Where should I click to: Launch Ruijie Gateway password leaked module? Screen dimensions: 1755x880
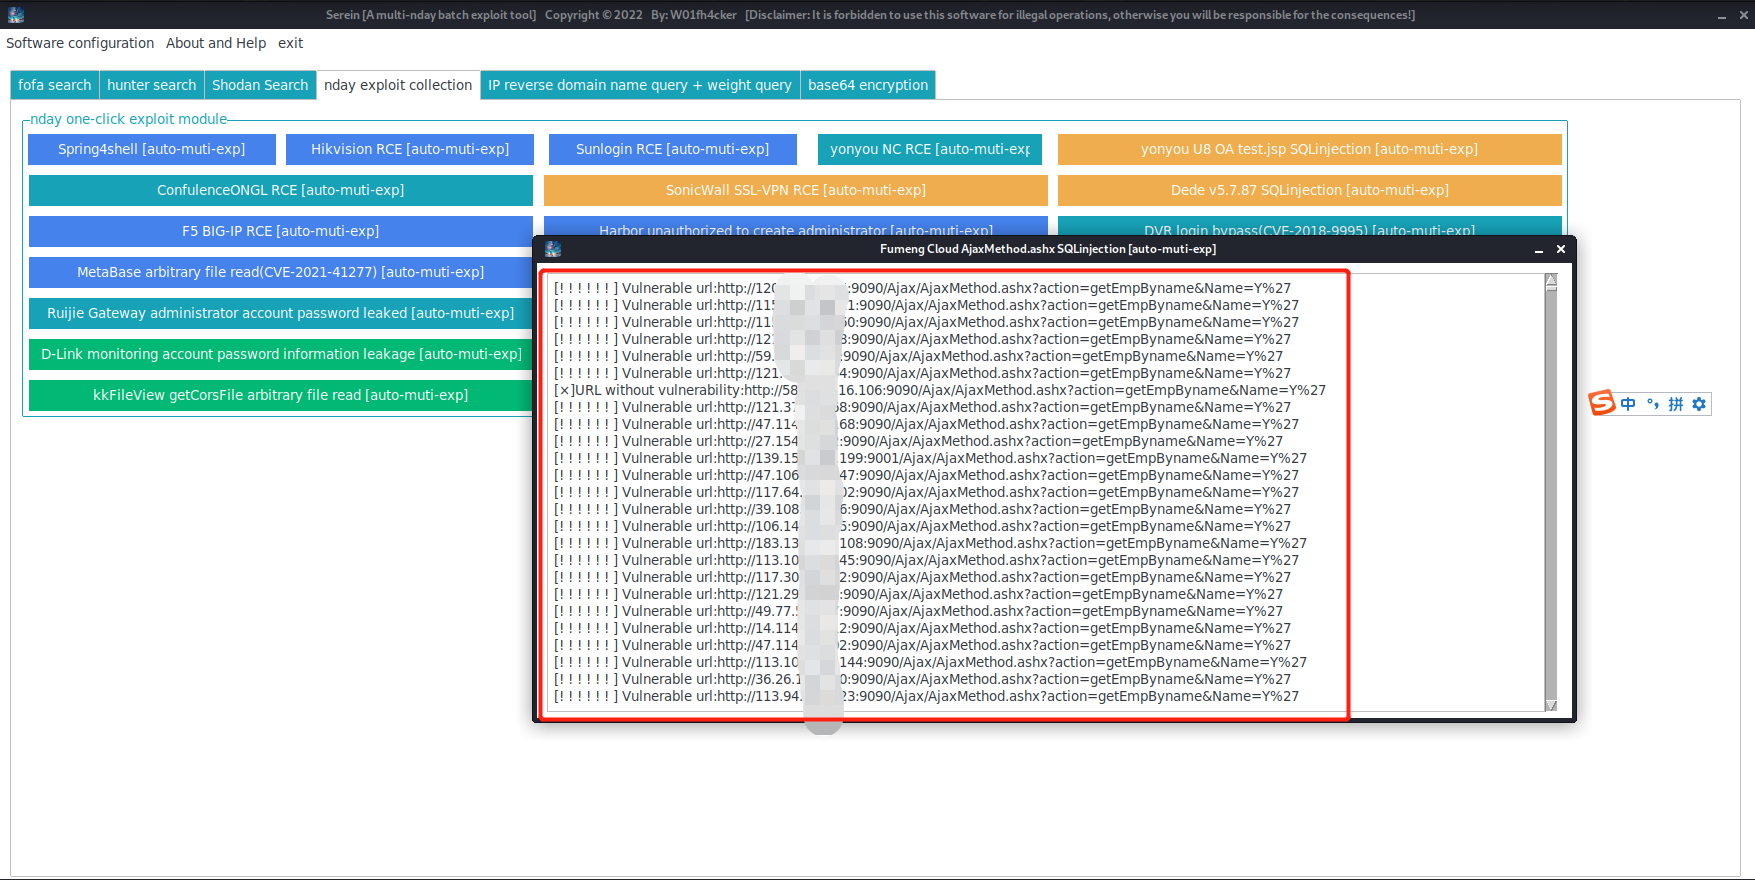(281, 313)
